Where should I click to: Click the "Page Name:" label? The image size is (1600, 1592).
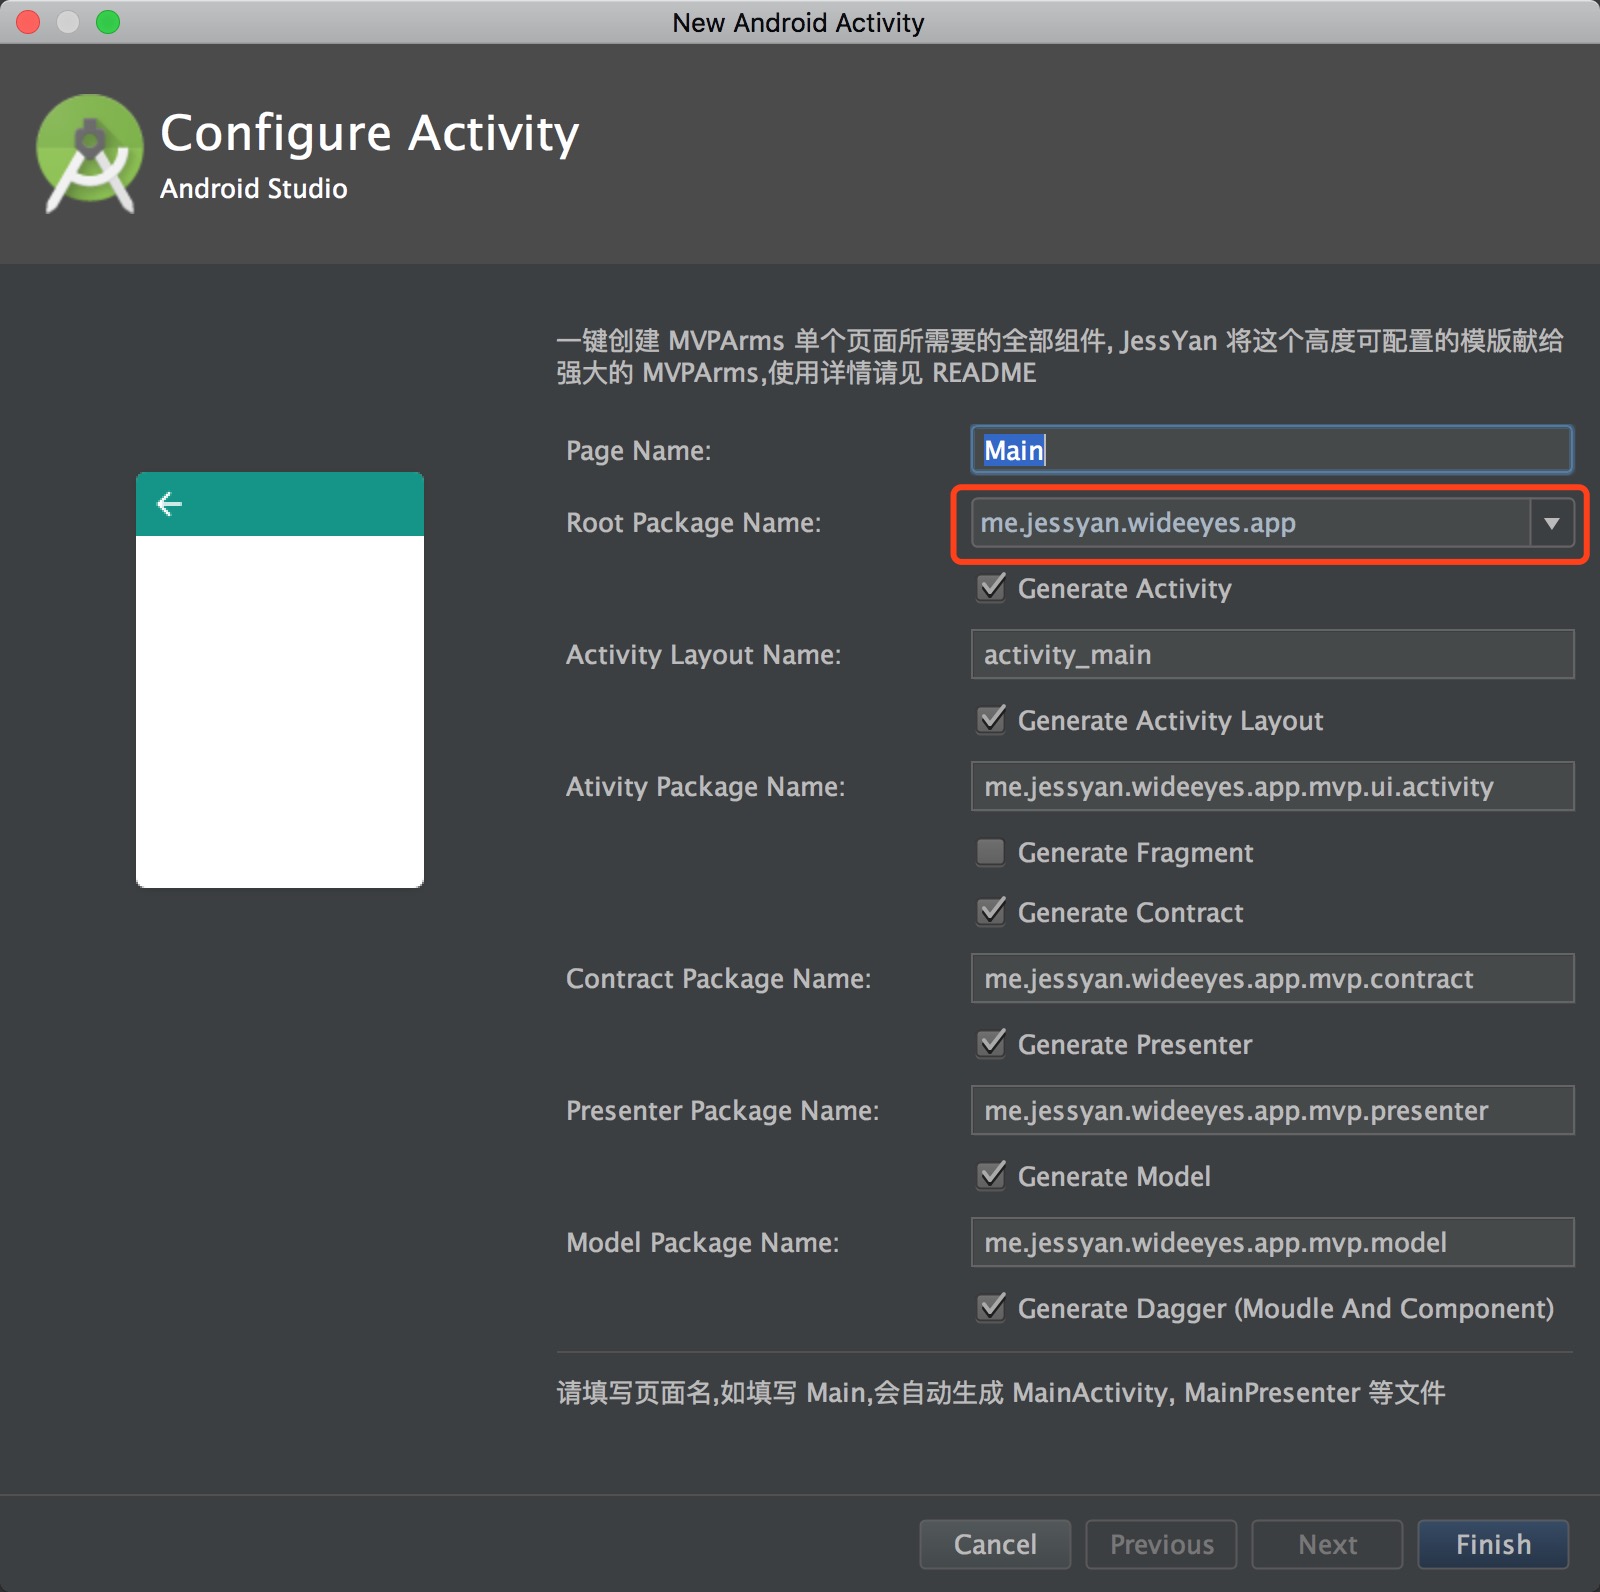tap(639, 451)
